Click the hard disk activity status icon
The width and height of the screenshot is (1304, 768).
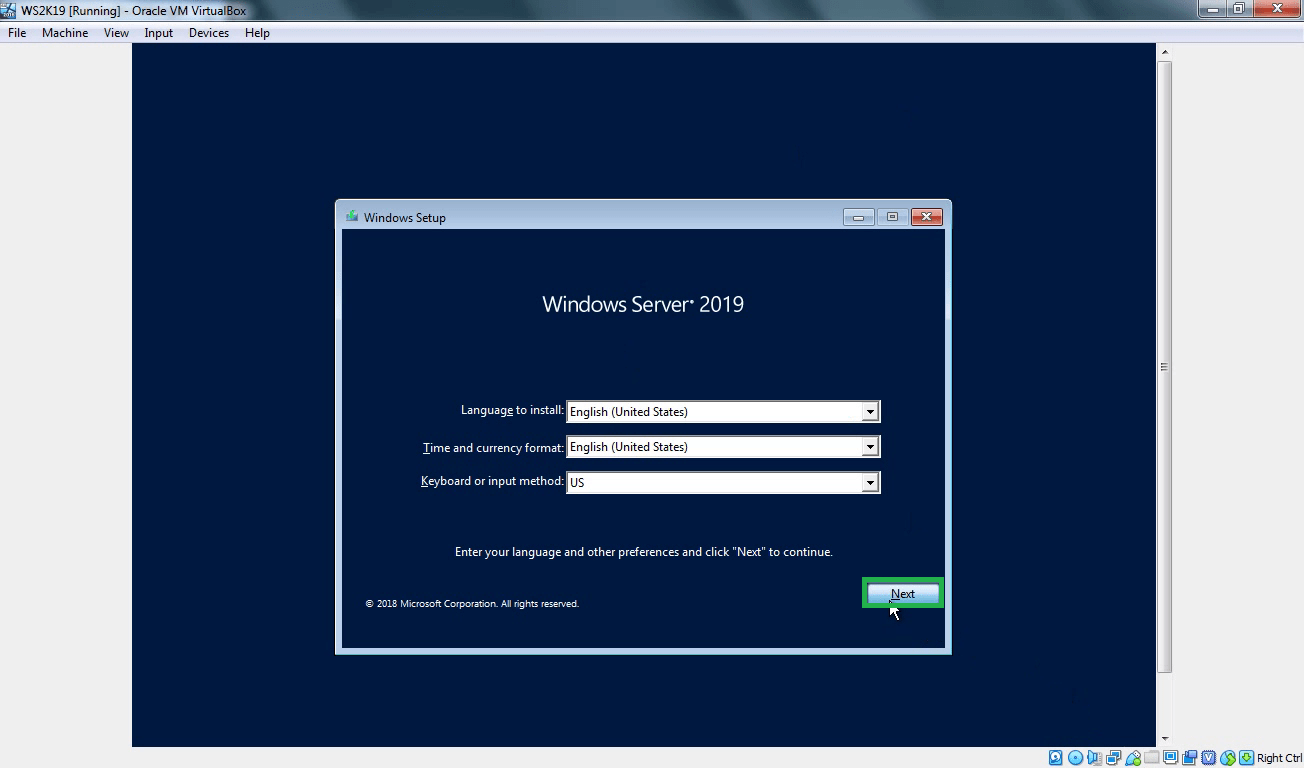1055,758
